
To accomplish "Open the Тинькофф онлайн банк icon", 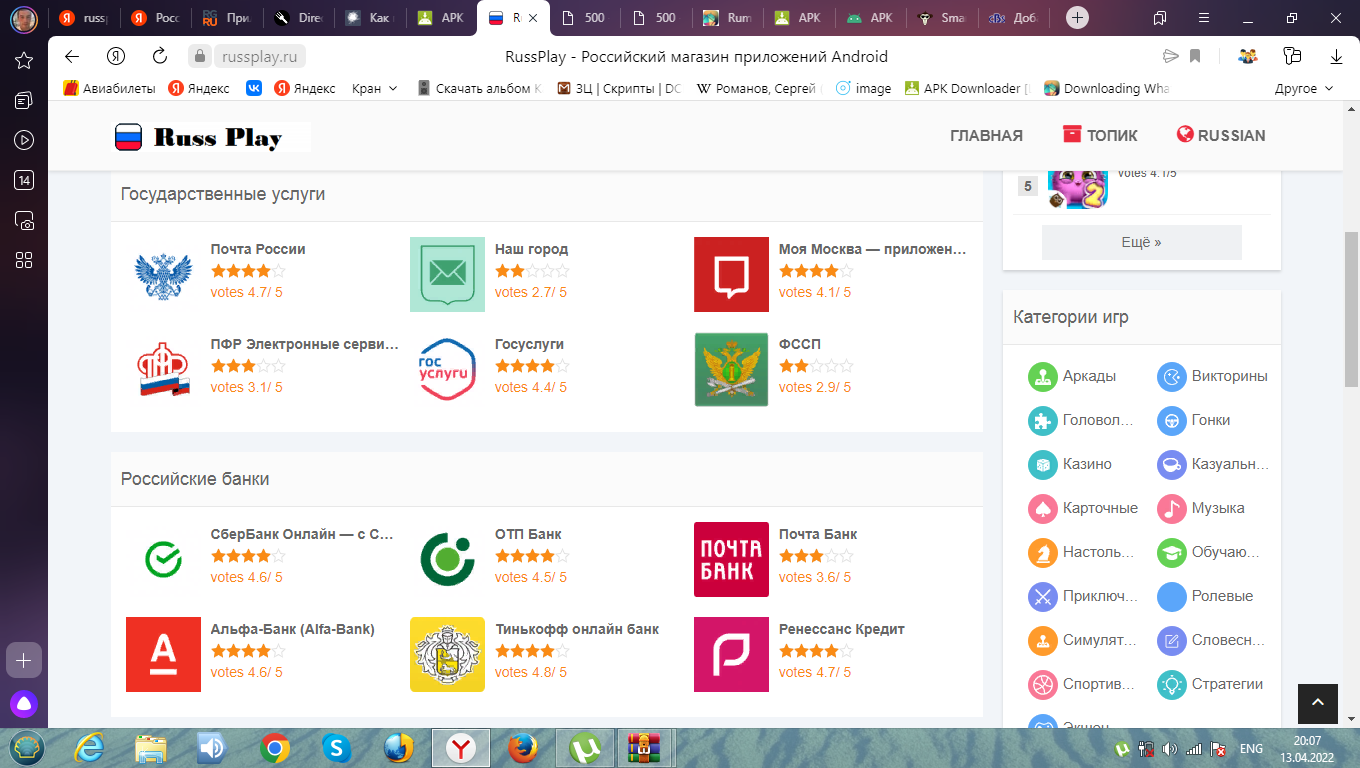I will click(x=447, y=655).
